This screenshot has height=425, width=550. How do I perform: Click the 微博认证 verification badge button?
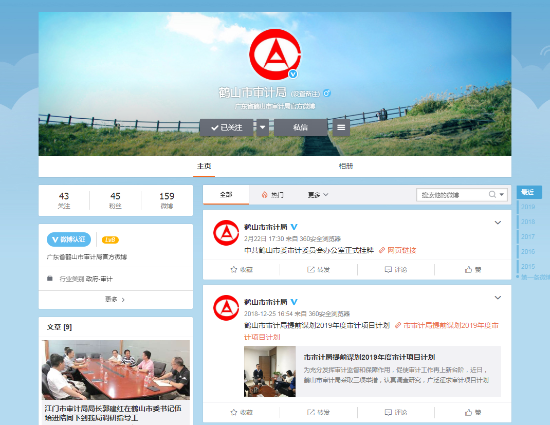point(69,240)
